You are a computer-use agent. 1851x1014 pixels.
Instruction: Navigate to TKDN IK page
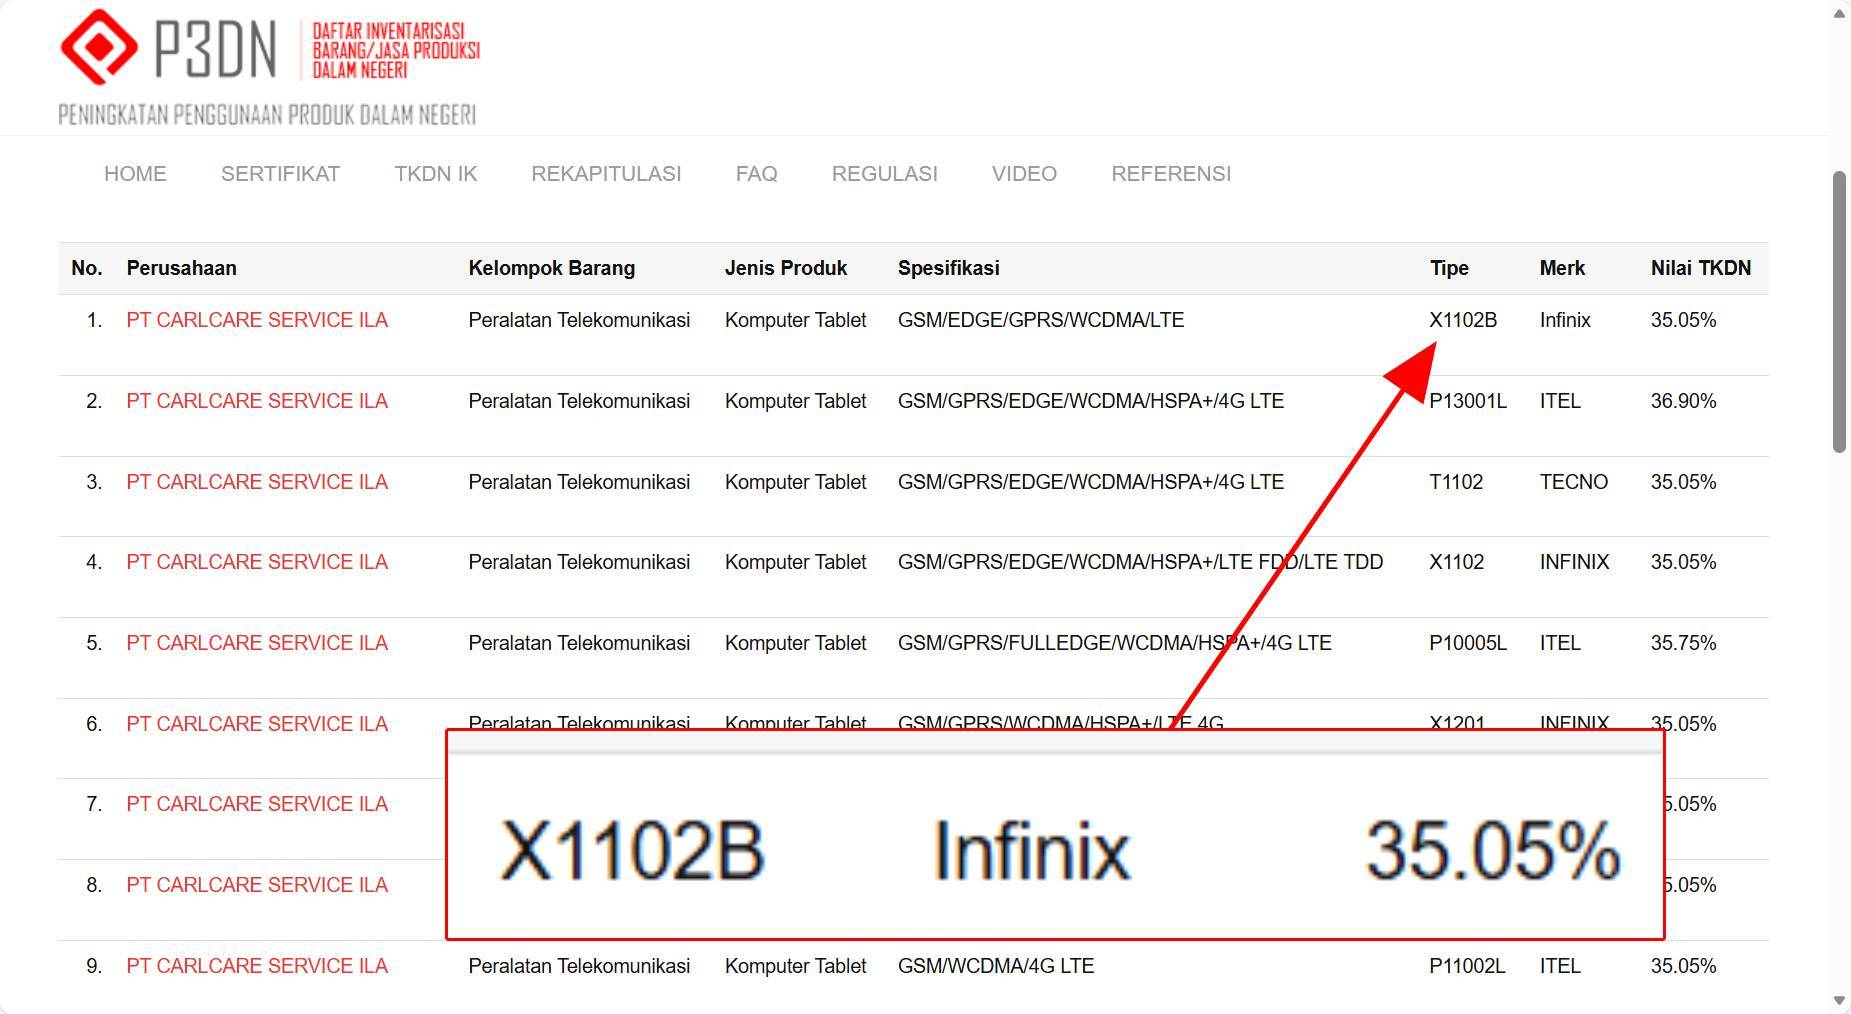coord(435,173)
